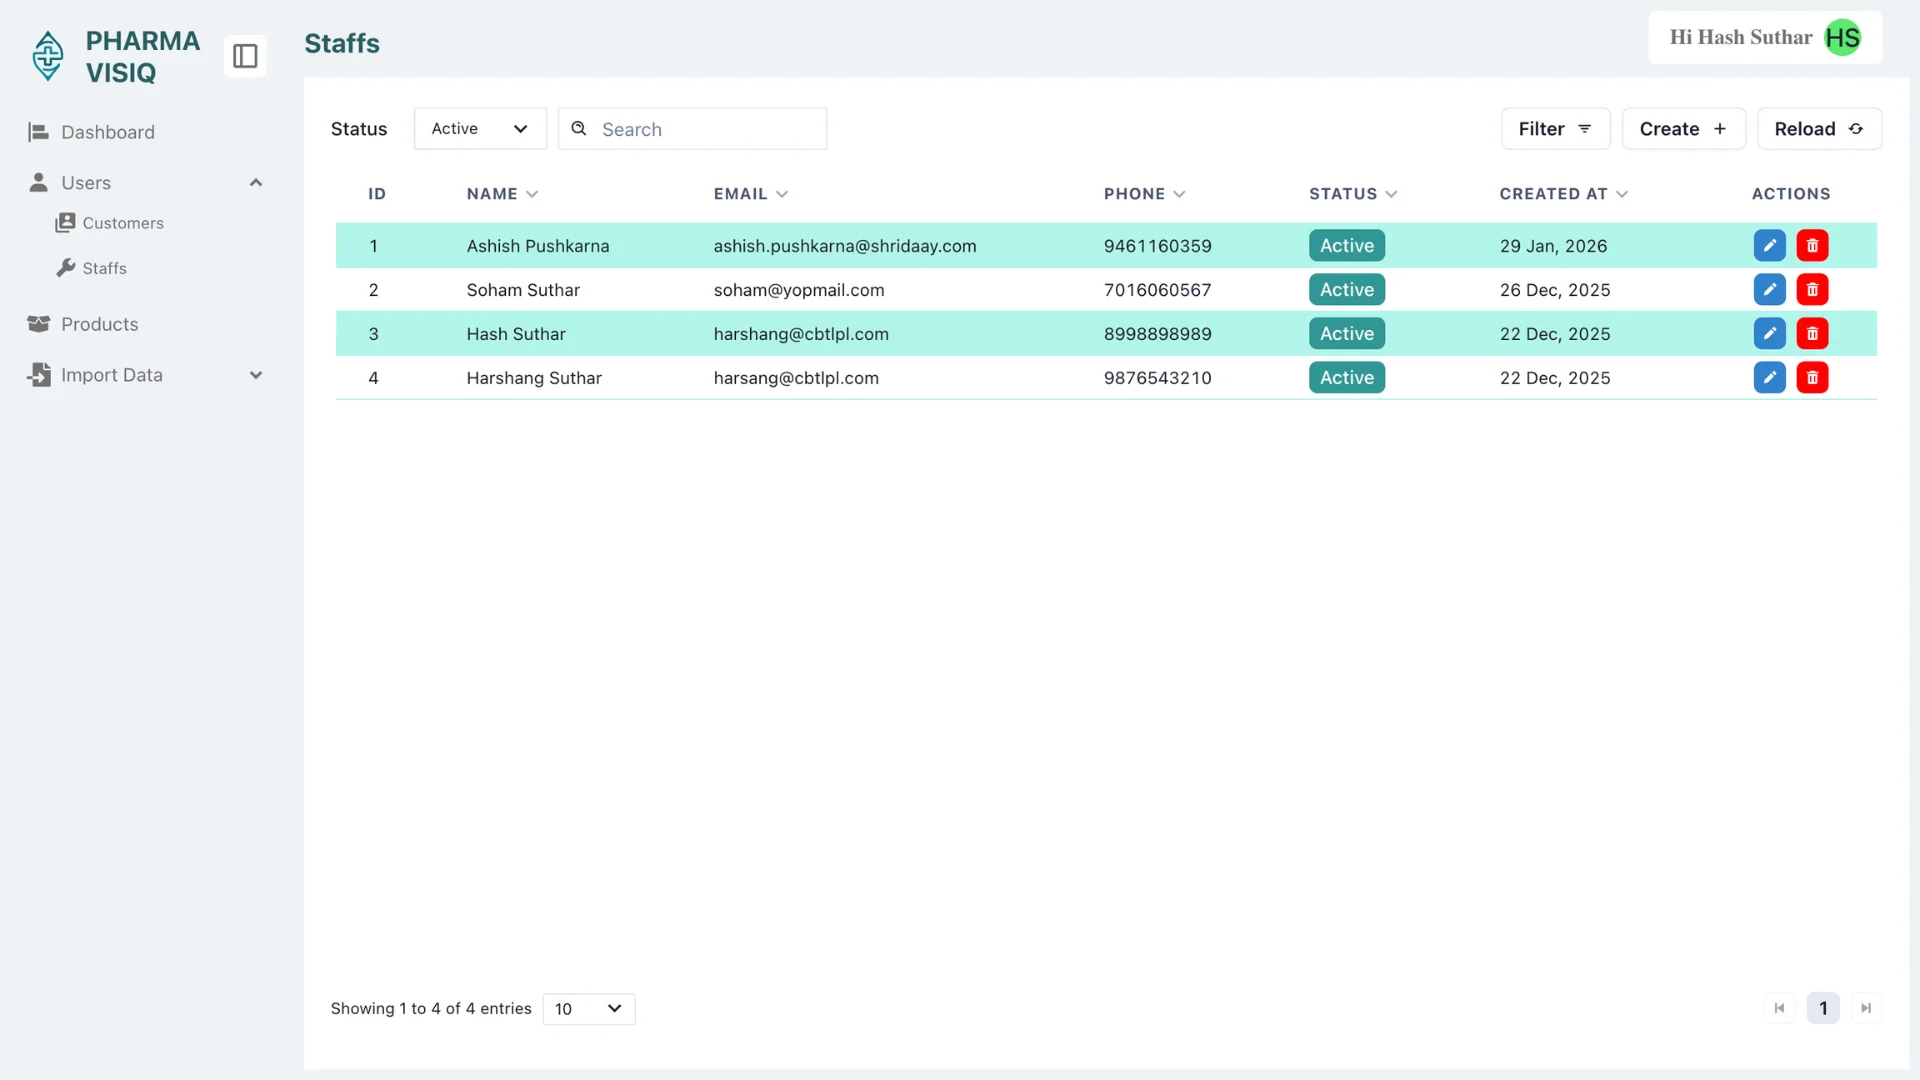Expand the Import Data menu
Image resolution: width=1920 pixels, height=1080 pixels.
[256, 375]
